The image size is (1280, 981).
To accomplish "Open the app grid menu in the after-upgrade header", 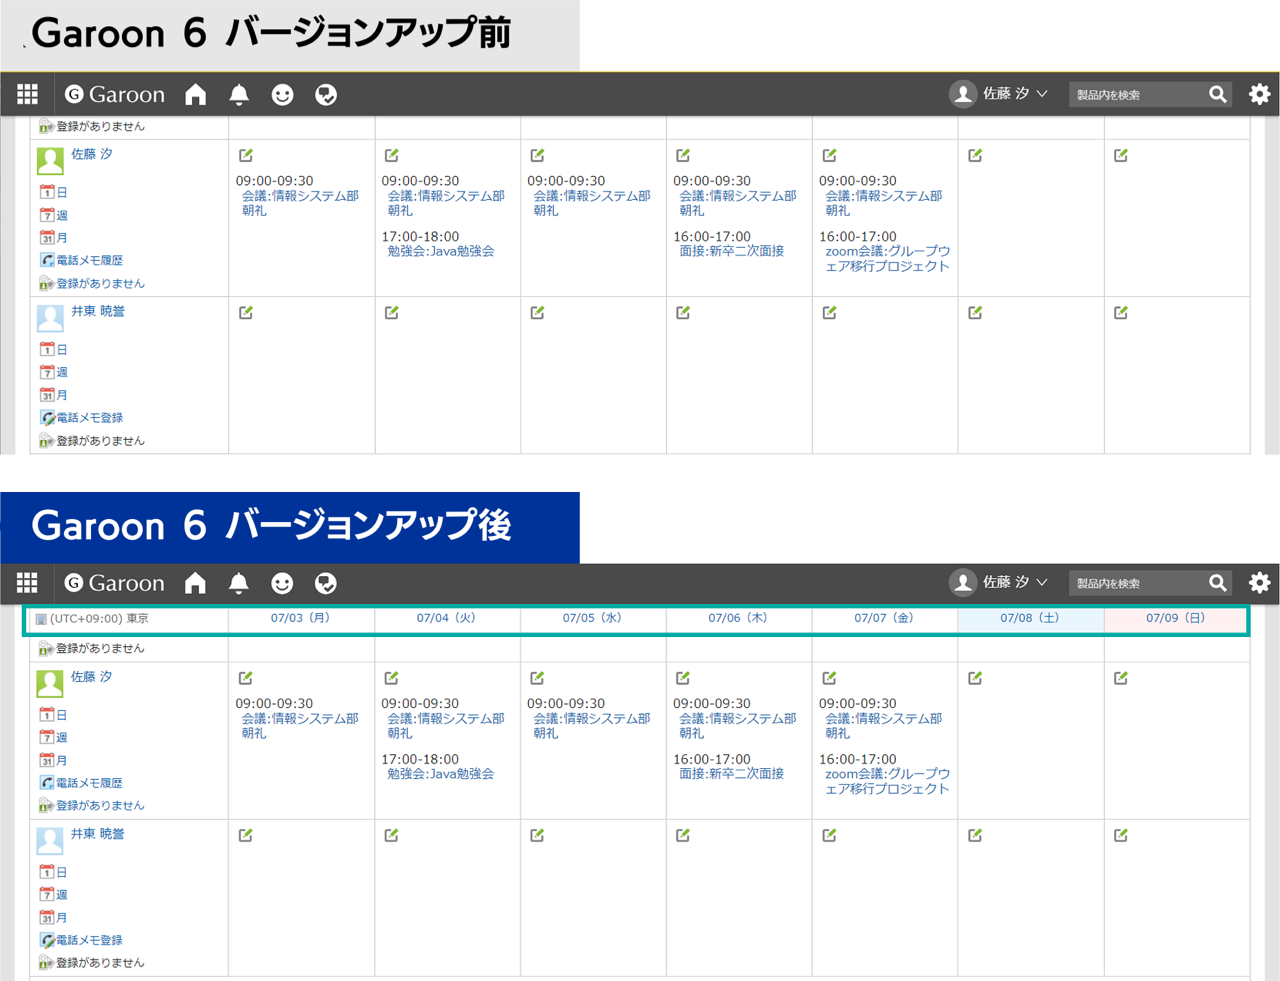I will click(27, 582).
